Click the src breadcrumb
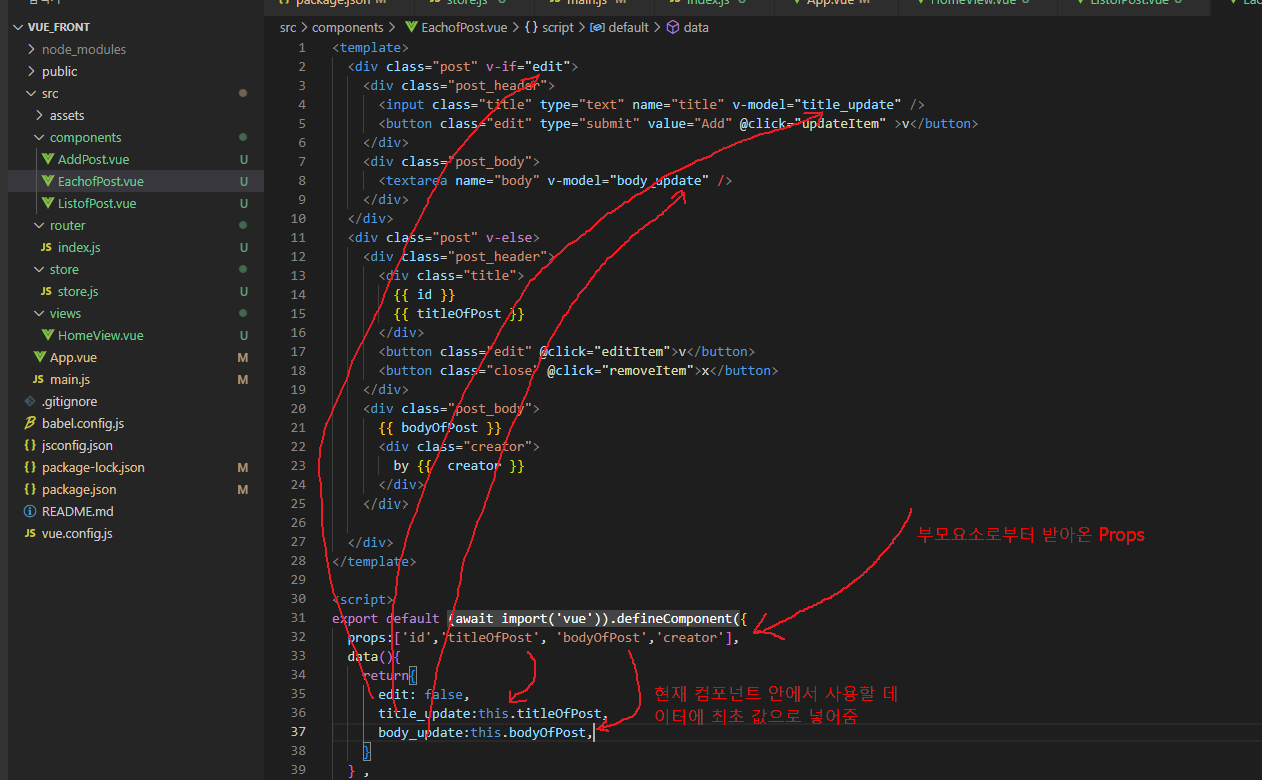 [287, 27]
